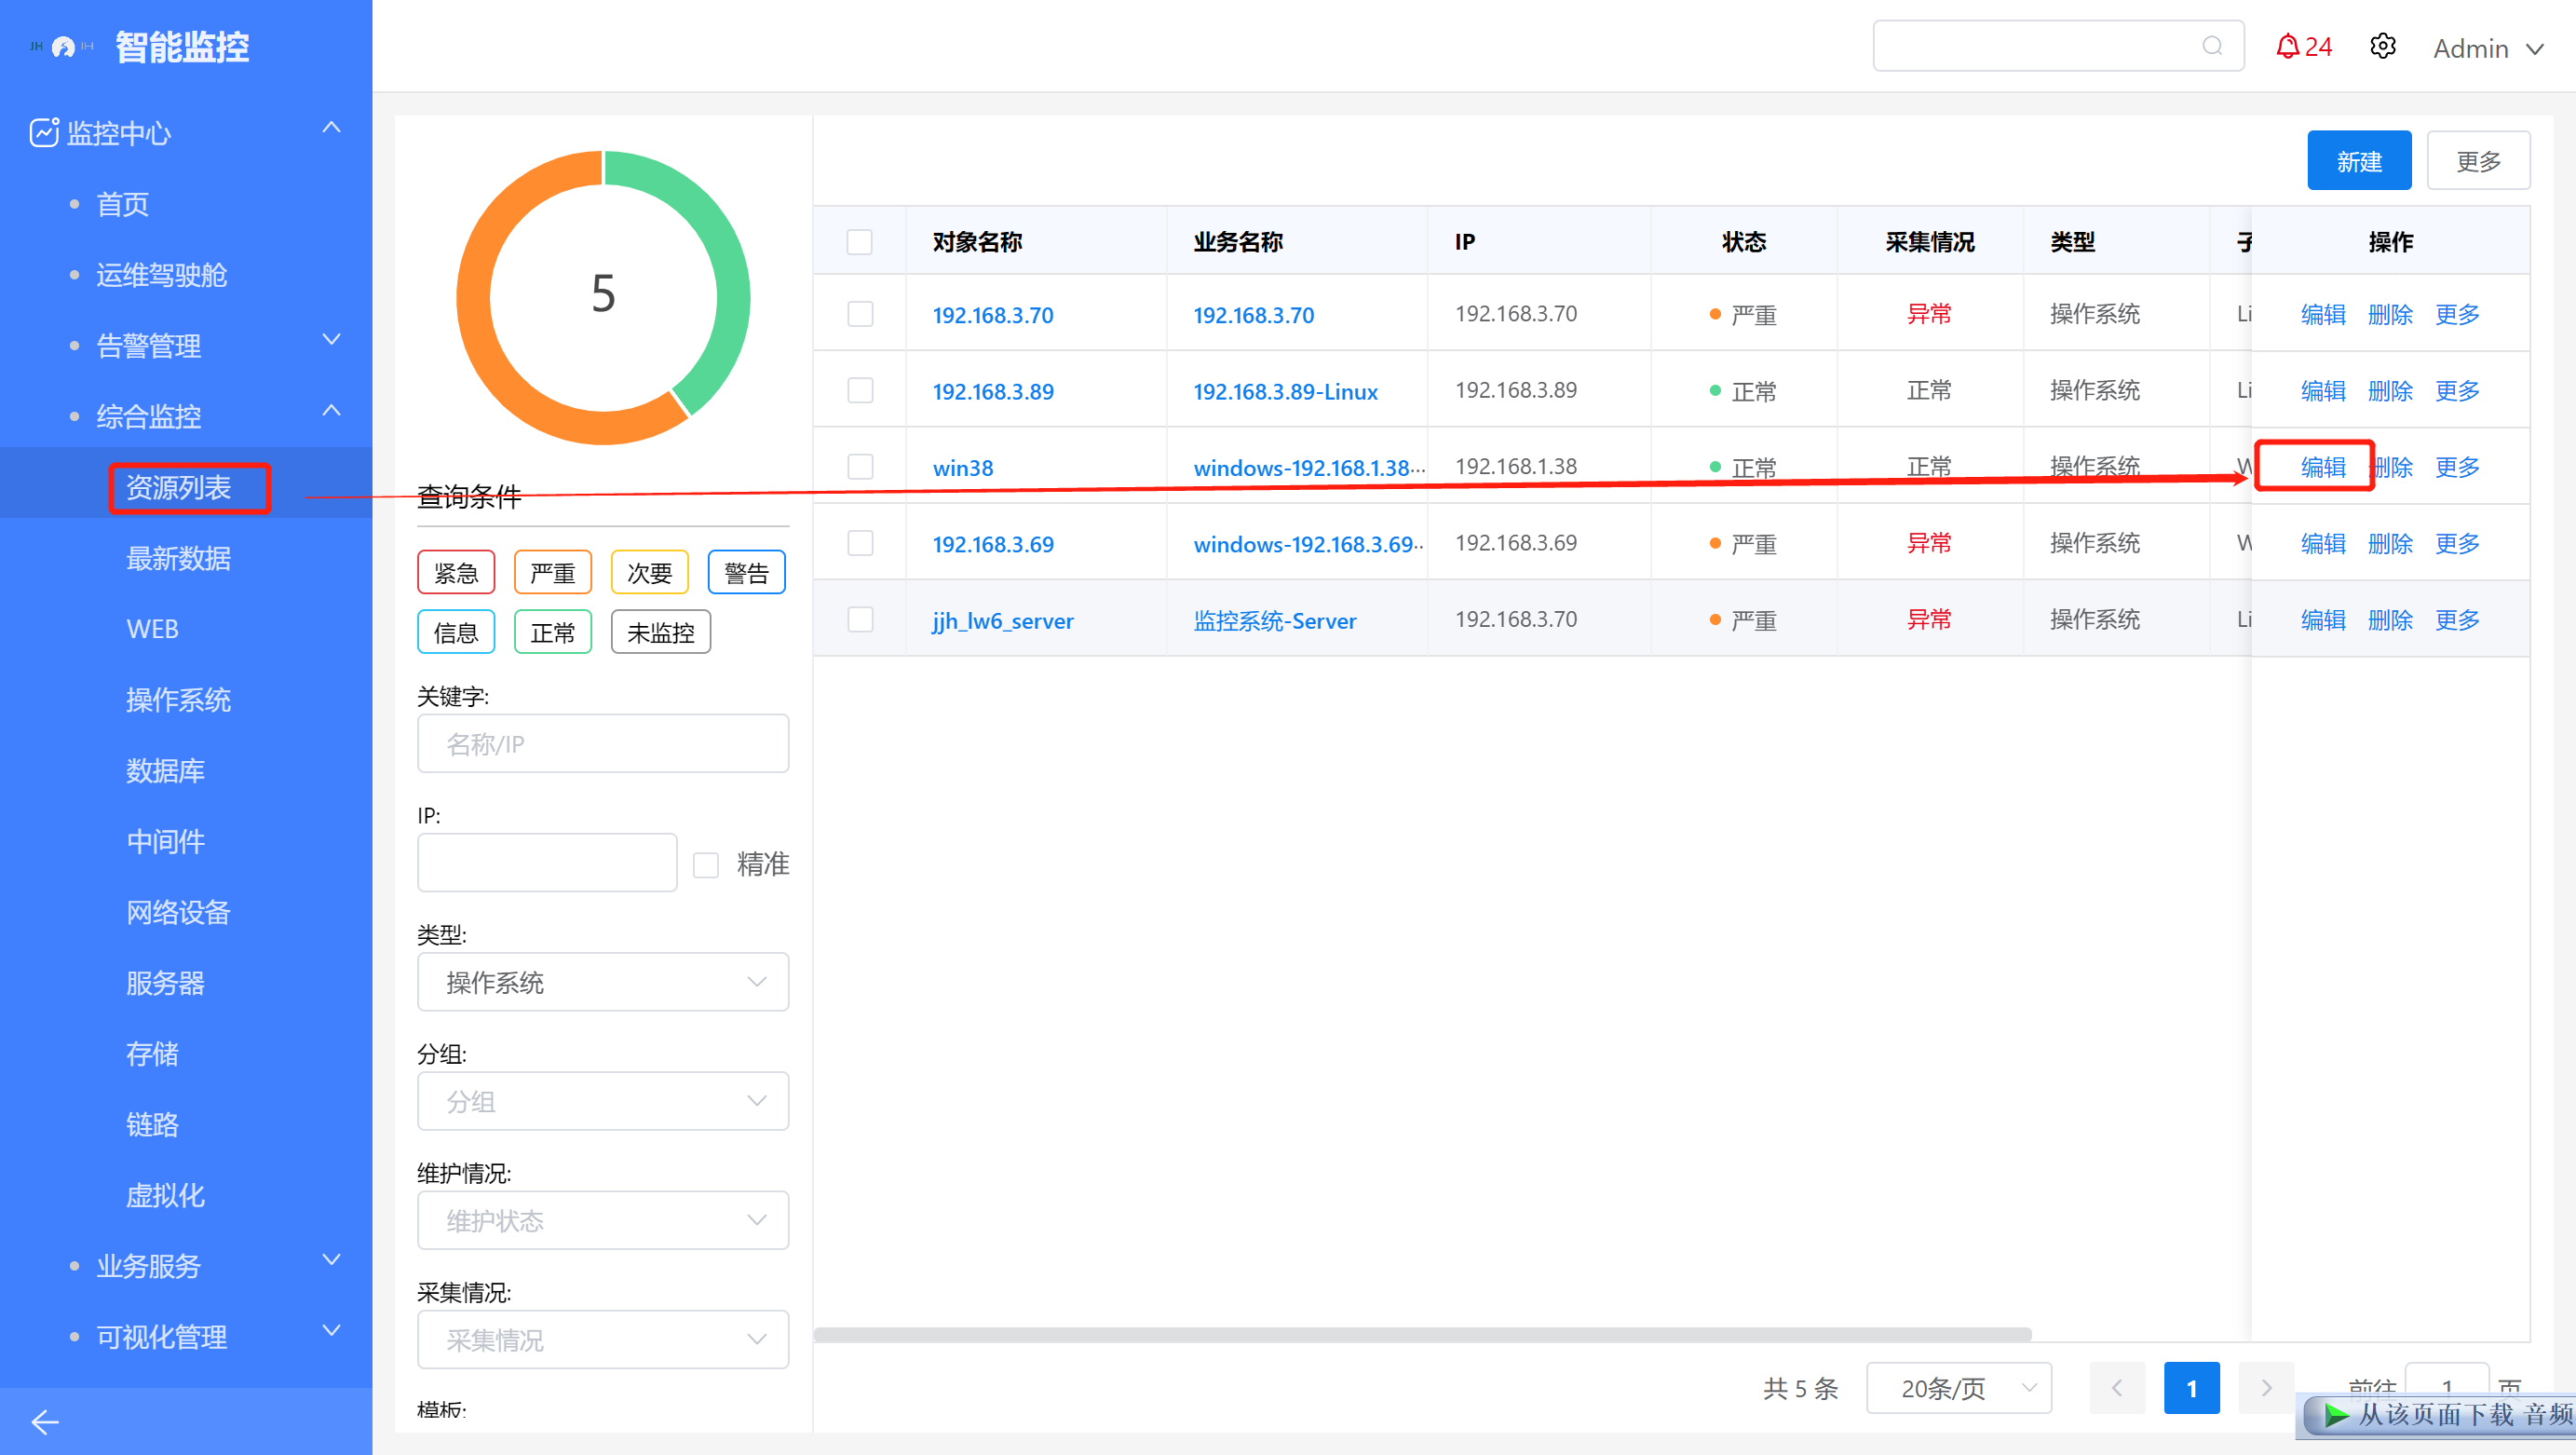Screen dimensions: 2576x1455
Task: Toggle the 严重 severity filter
Action: (553, 573)
